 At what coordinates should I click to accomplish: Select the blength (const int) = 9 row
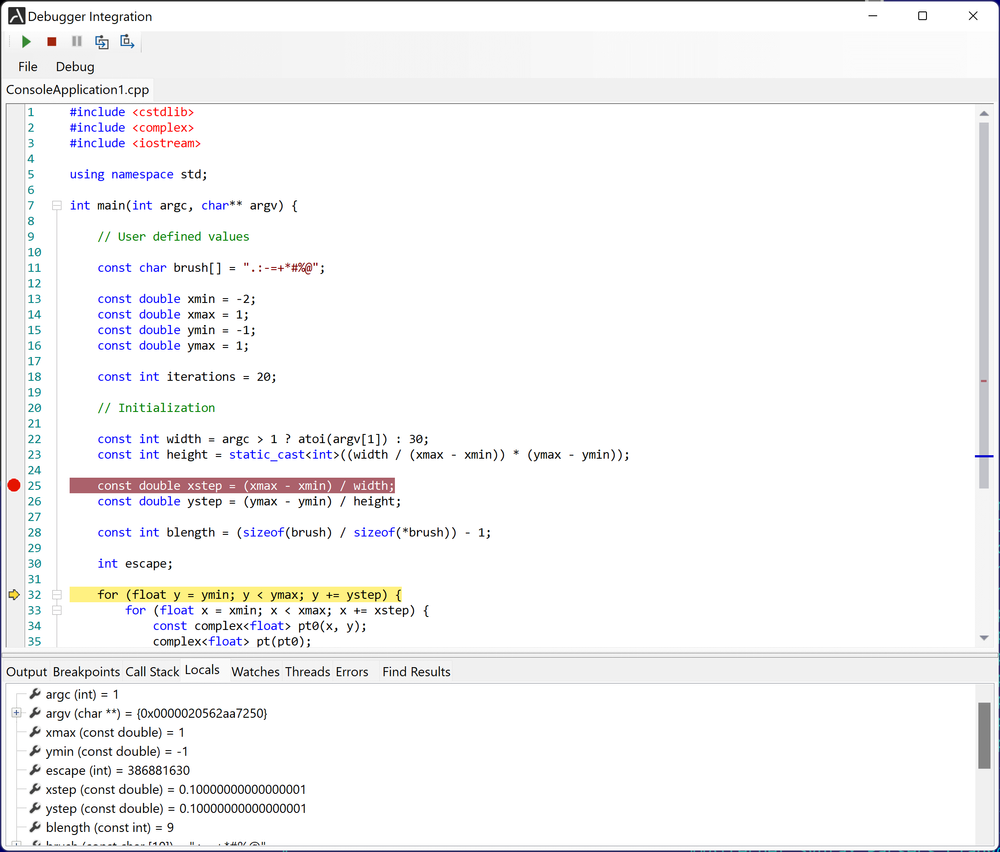coord(109,827)
